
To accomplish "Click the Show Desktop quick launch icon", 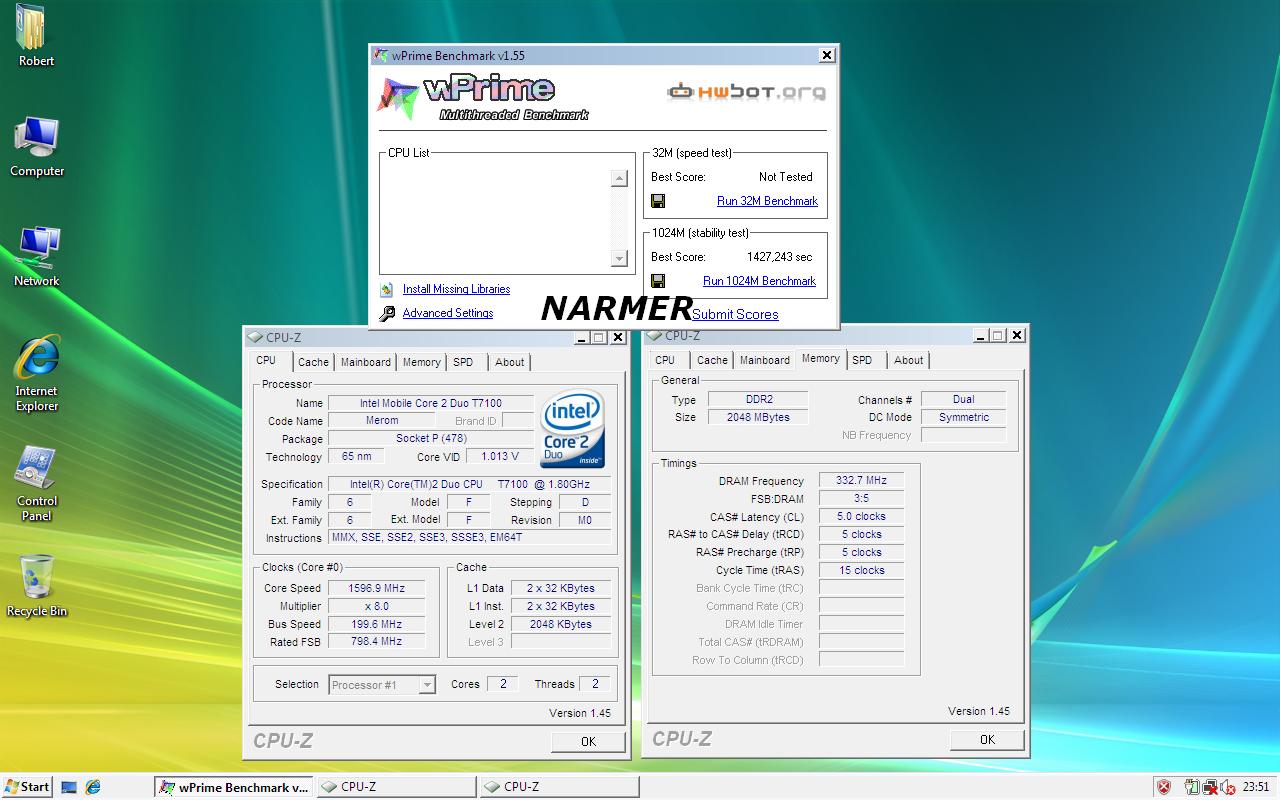I will click(x=69, y=787).
